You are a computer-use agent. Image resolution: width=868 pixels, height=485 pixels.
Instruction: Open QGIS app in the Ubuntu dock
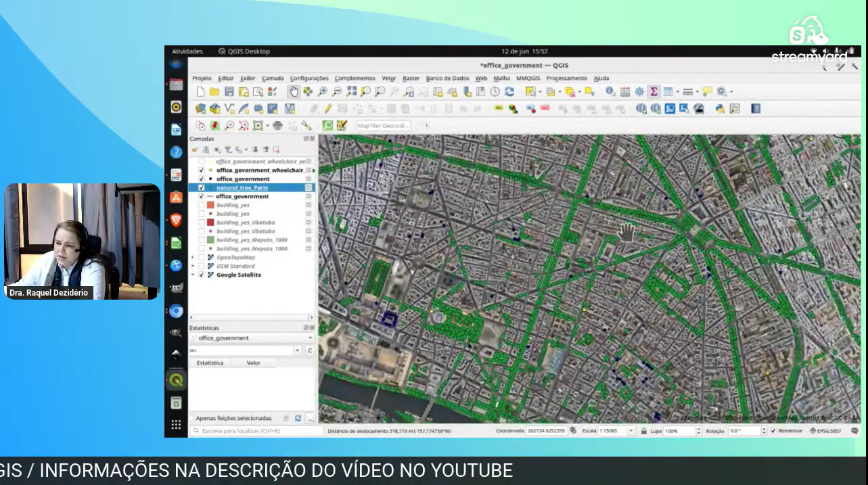pos(176,380)
